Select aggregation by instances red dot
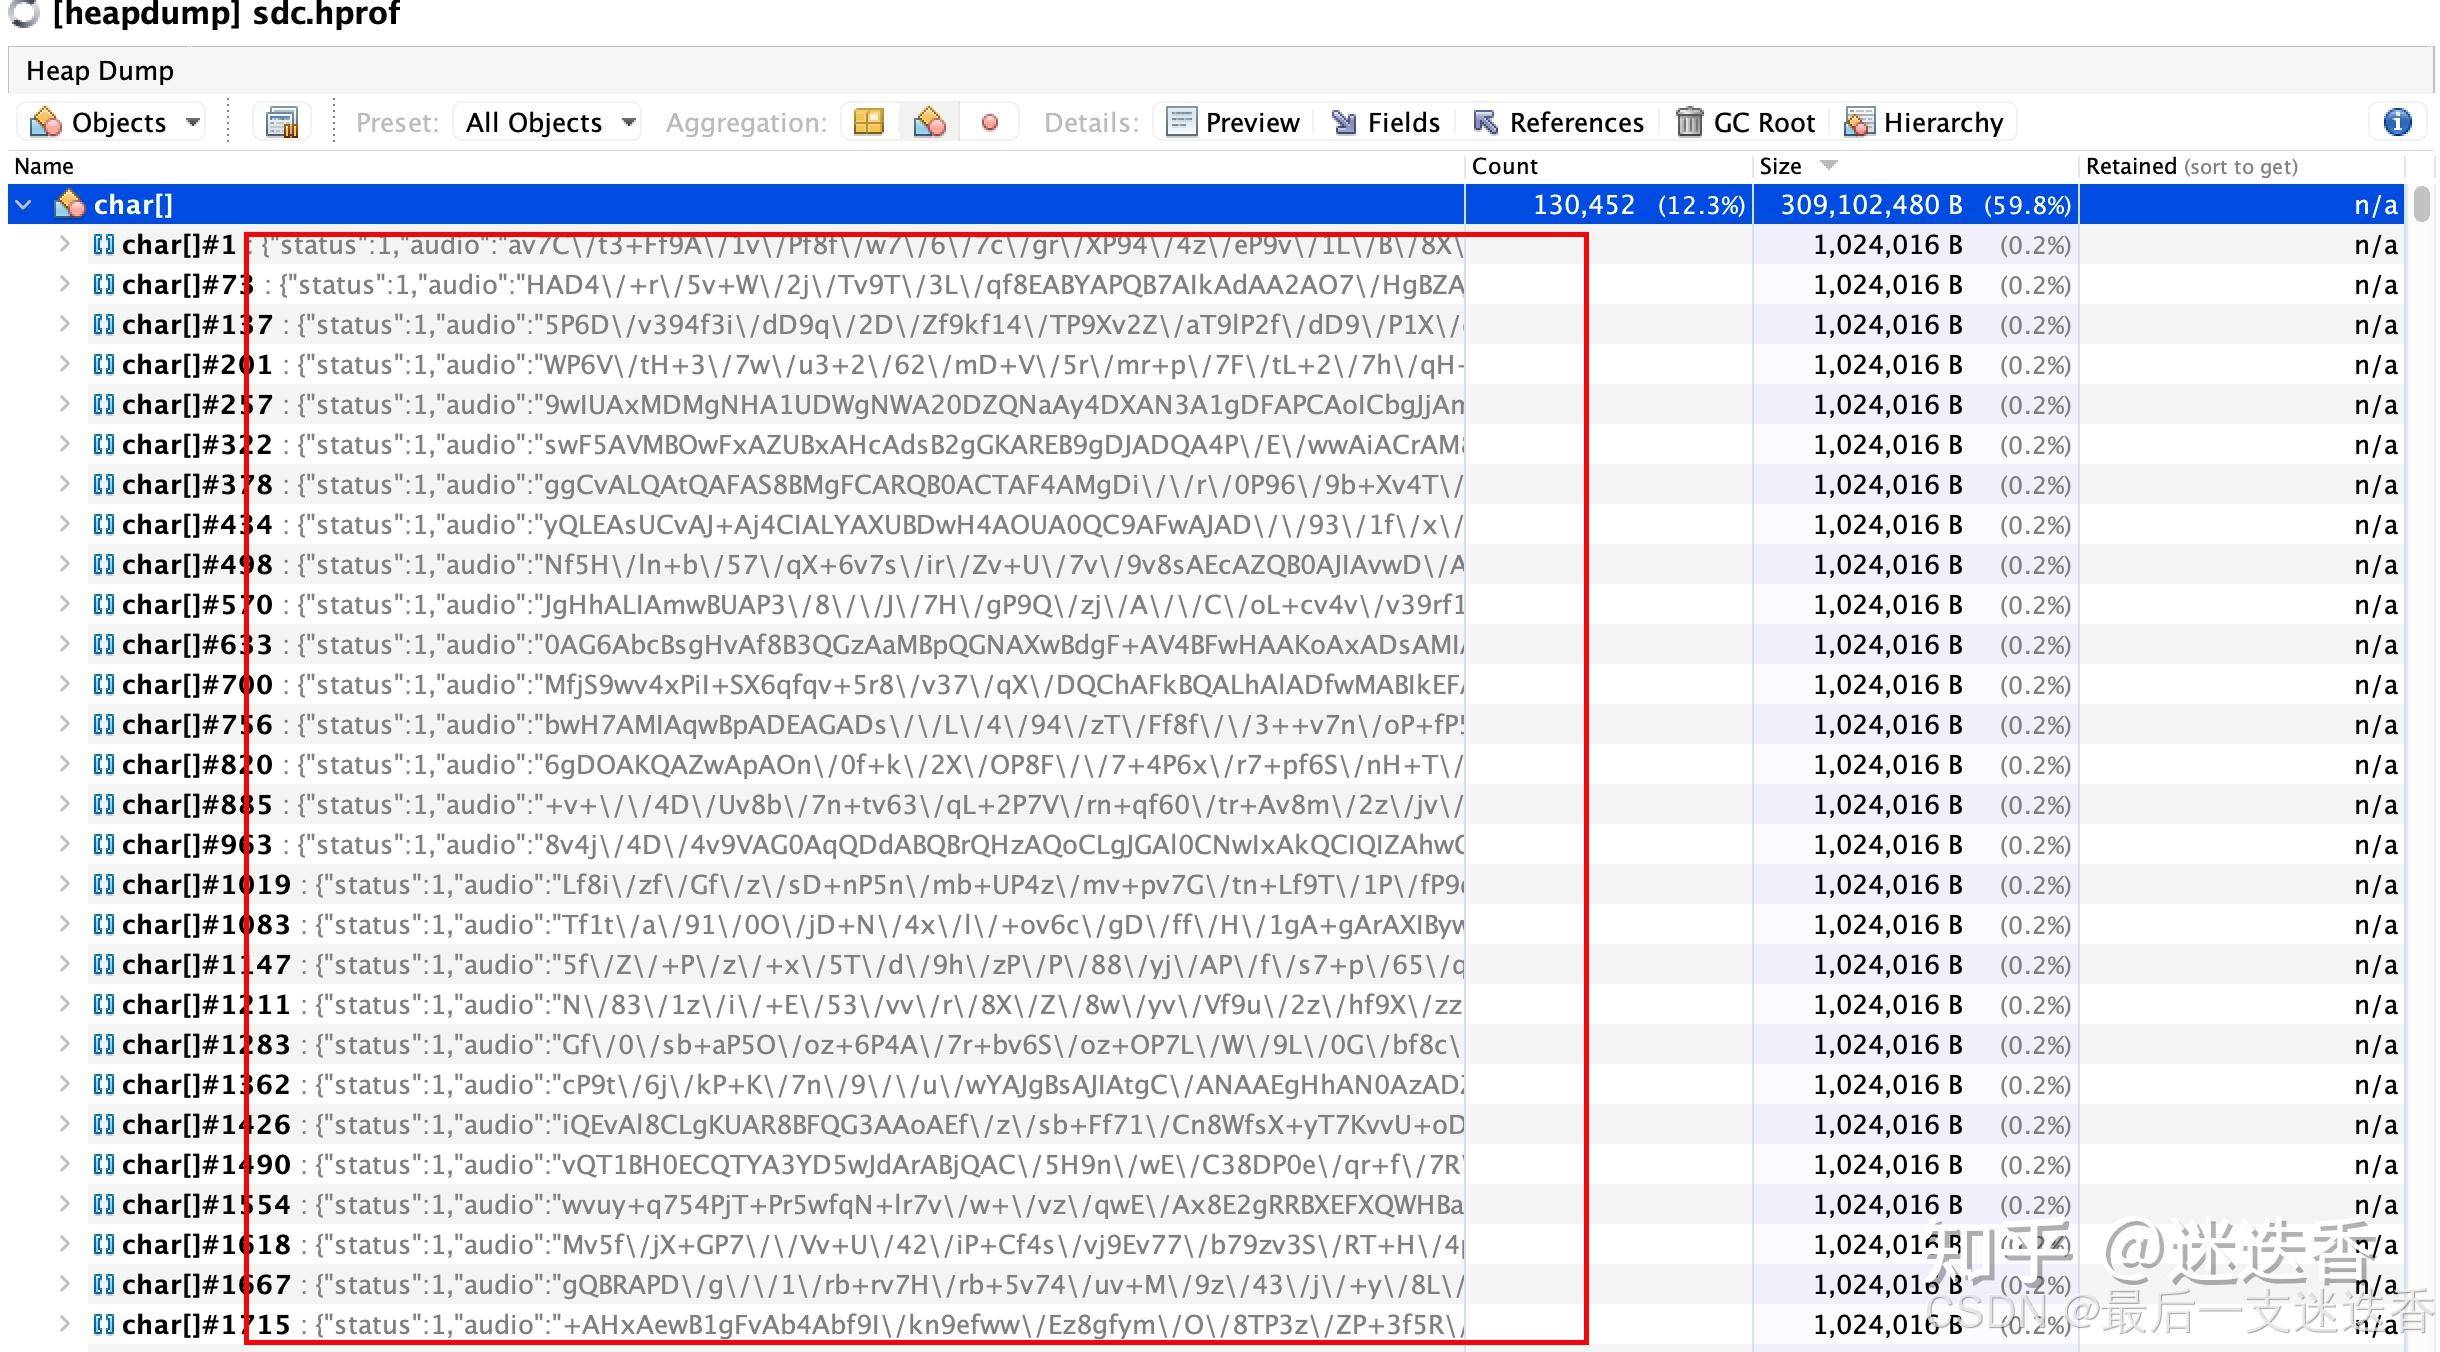2440x1352 pixels. pos(990,122)
